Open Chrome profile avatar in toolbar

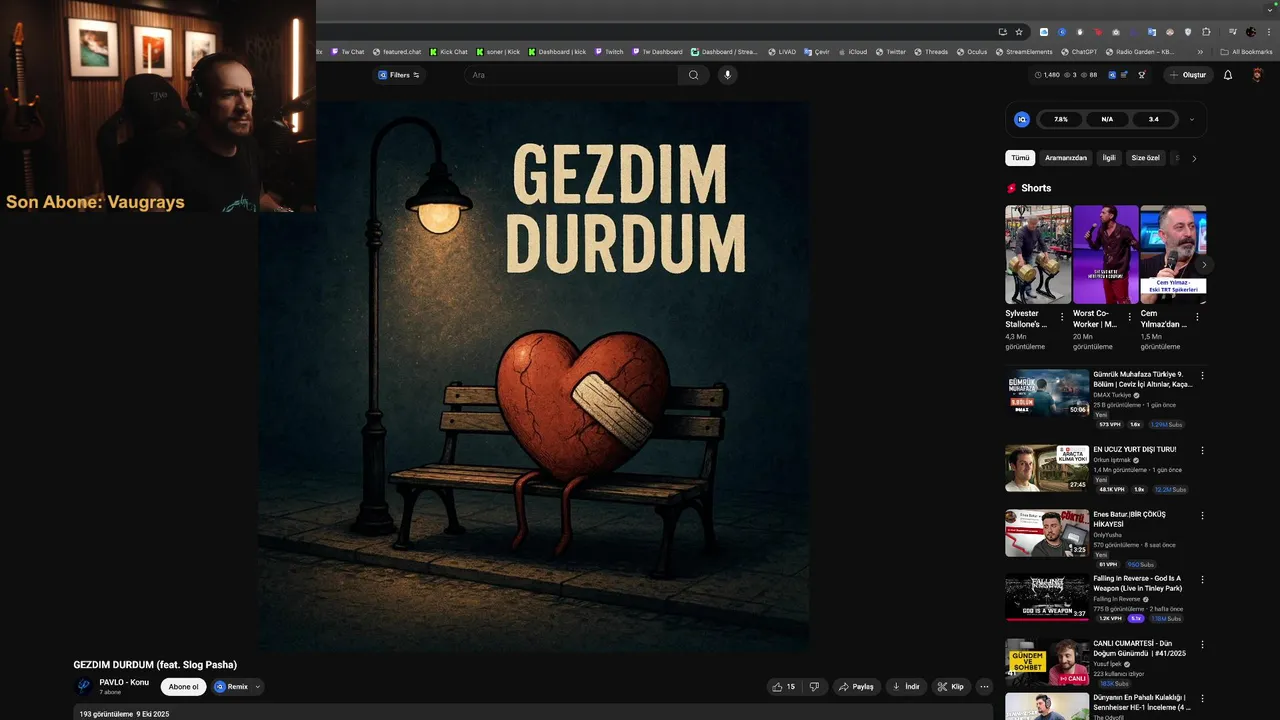point(1250,32)
